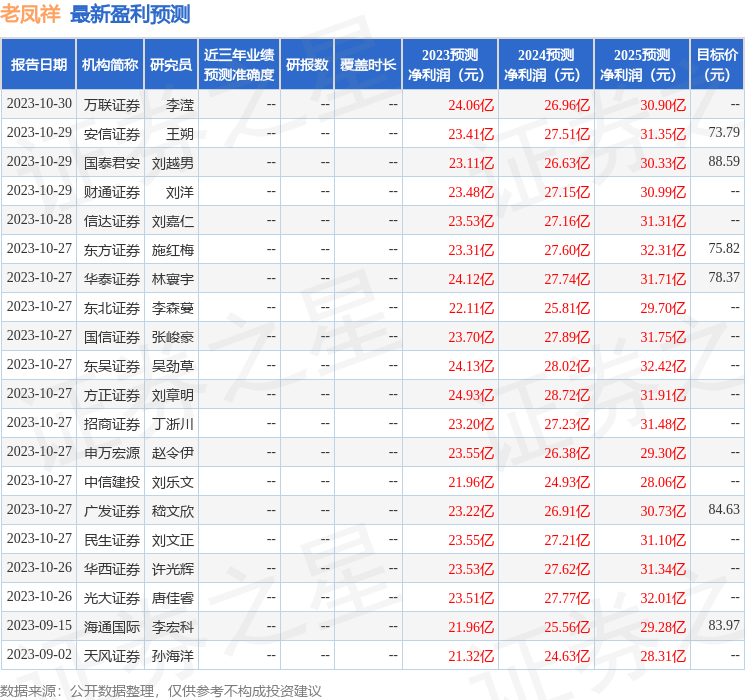This screenshot has height=700, width=745.
Task: Click analyst name 吴劲草
Action: tap(172, 366)
